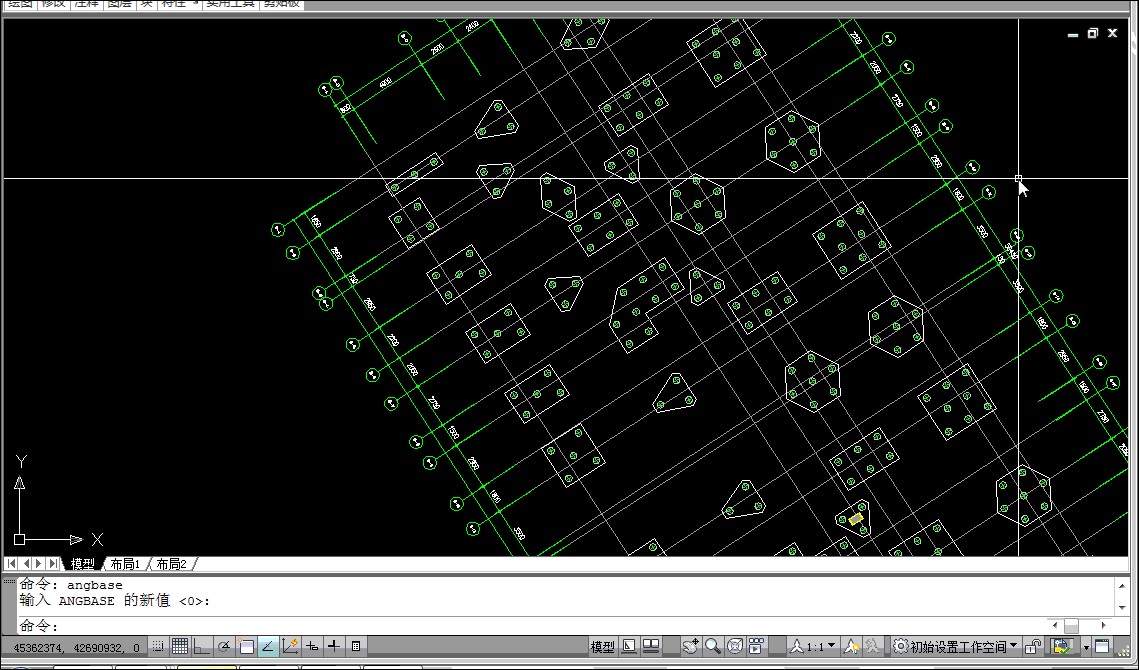Toggle Dynamic Input in status bar
Screen dimensions: 1139x670
coord(312,646)
